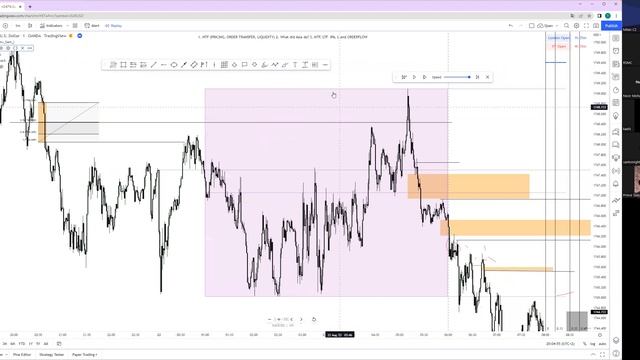This screenshot has width=640, height=360.
Task: Redo the last chart action
Action: pos(520,26)
